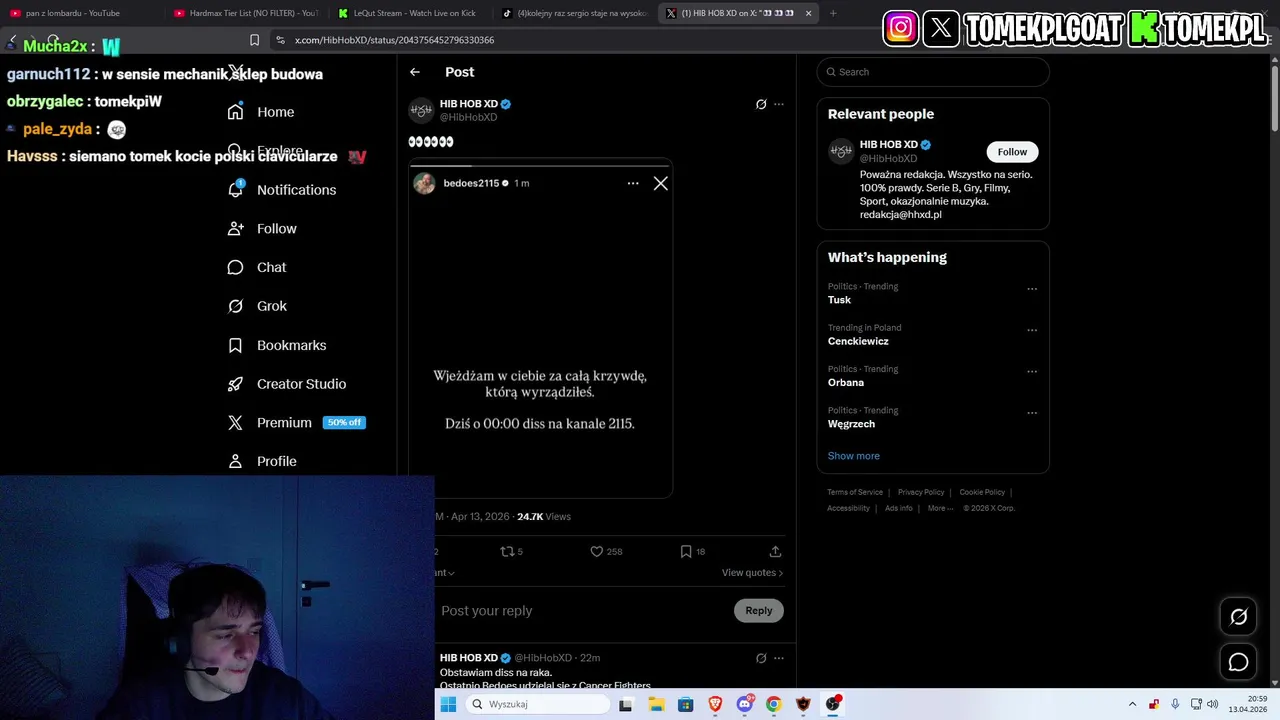The height and width of the screenshot is (720, 1280).
Task: Open more options for Węgrzech trend
Action: (x=1032, y=413)
